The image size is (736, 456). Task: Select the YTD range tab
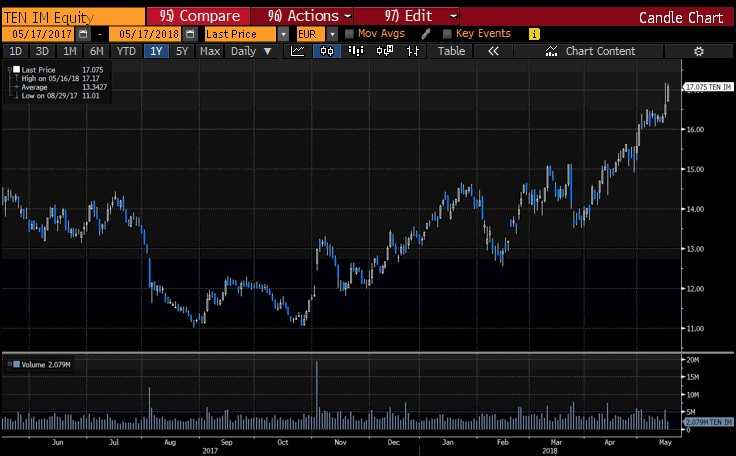click(x=126, y=51)
